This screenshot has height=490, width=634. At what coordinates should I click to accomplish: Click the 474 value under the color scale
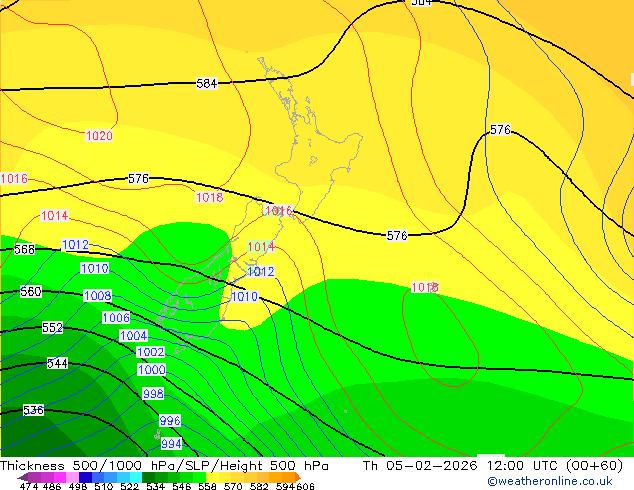[29, 486]
